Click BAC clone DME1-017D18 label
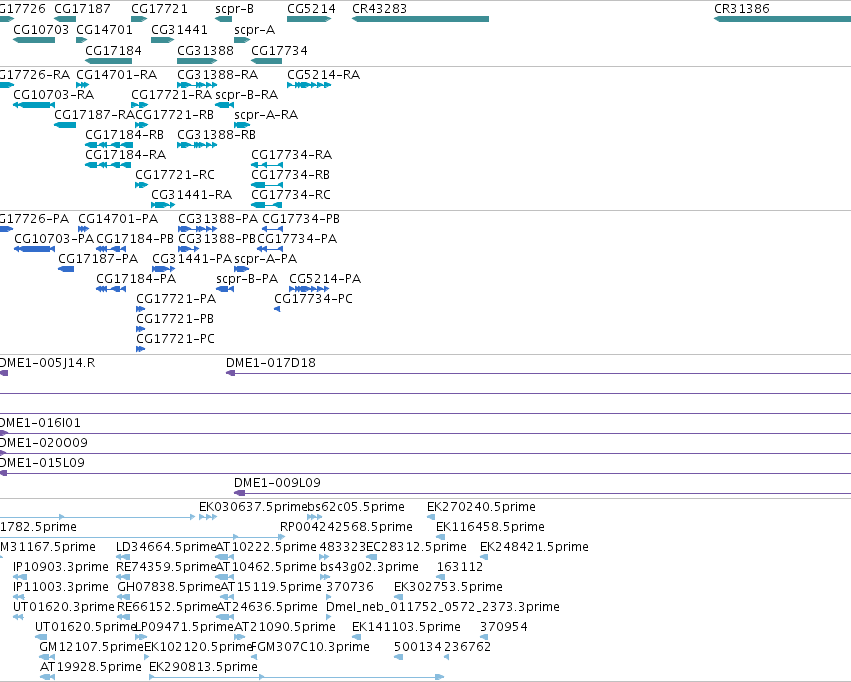The width and height of the screenshot is (851, 682). point(271,362)
